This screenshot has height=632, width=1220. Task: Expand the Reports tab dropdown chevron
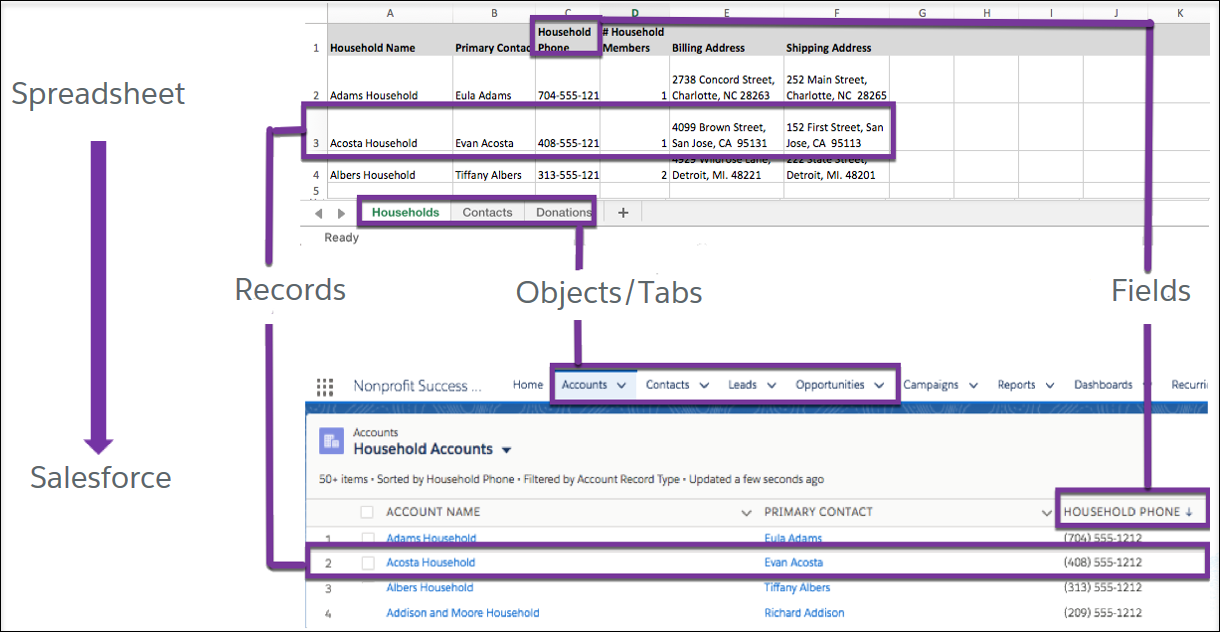tap(1050, 385)
